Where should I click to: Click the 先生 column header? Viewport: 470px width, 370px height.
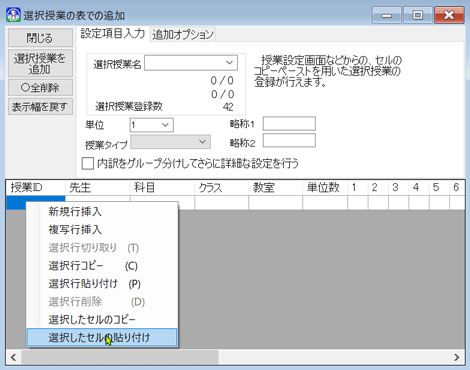pos(97,188)
